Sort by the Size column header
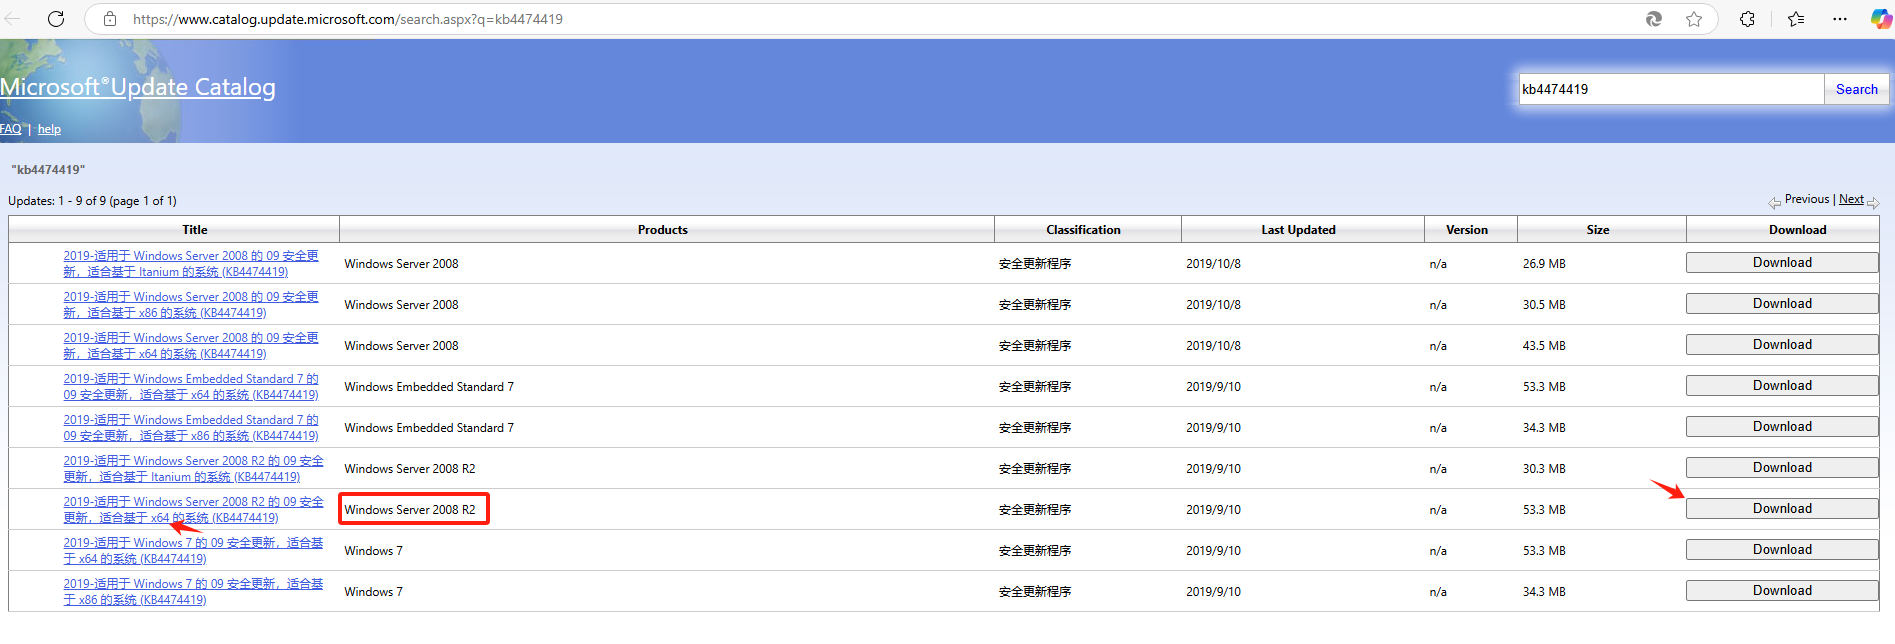This screenshot has height=644, width=1895. point(1598,230)
